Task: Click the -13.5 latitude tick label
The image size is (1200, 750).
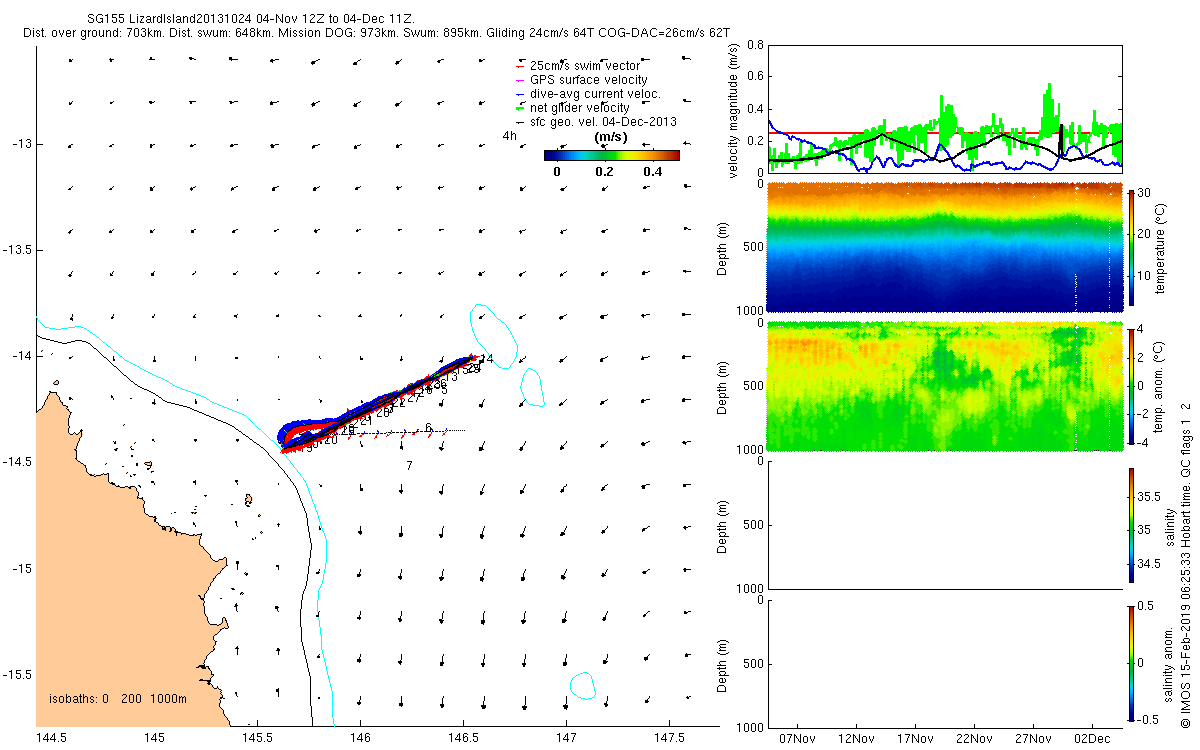Action: (x=17, y=250)
